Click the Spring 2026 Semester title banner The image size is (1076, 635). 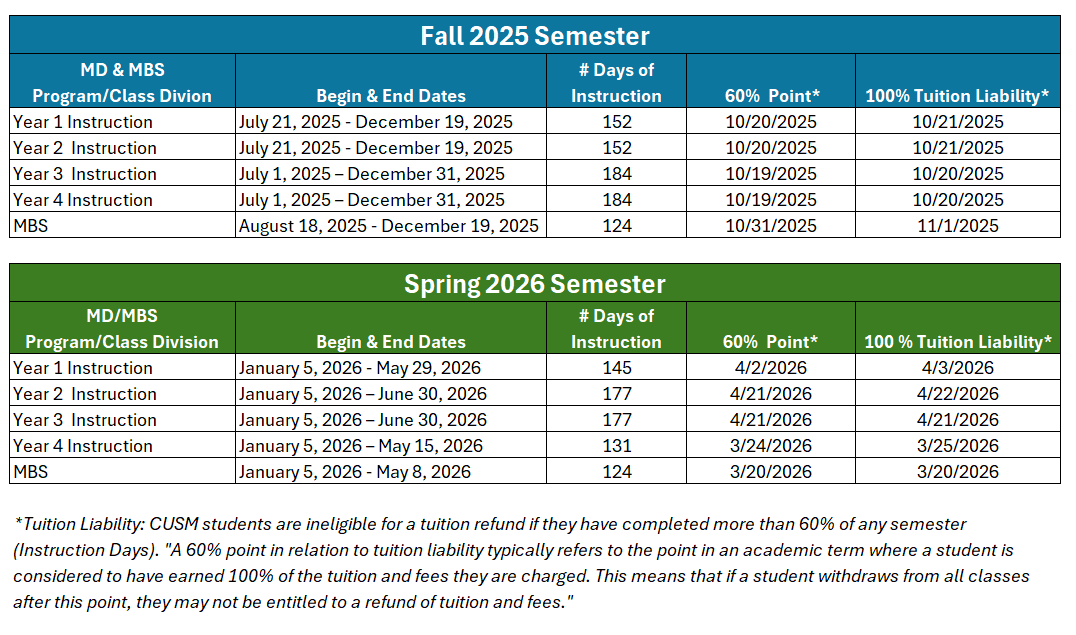click(535, 284)
